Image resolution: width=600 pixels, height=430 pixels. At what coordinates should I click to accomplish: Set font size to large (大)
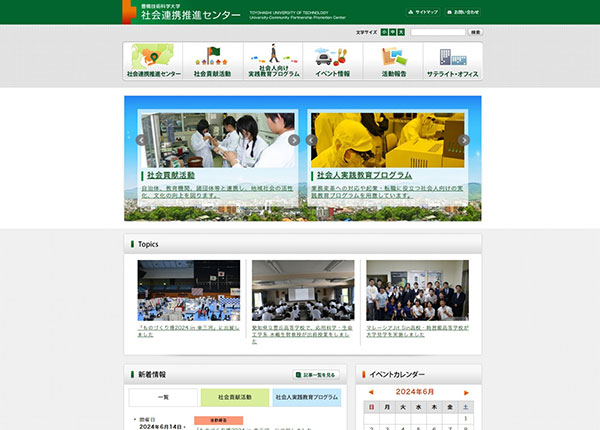click(401, 32)
